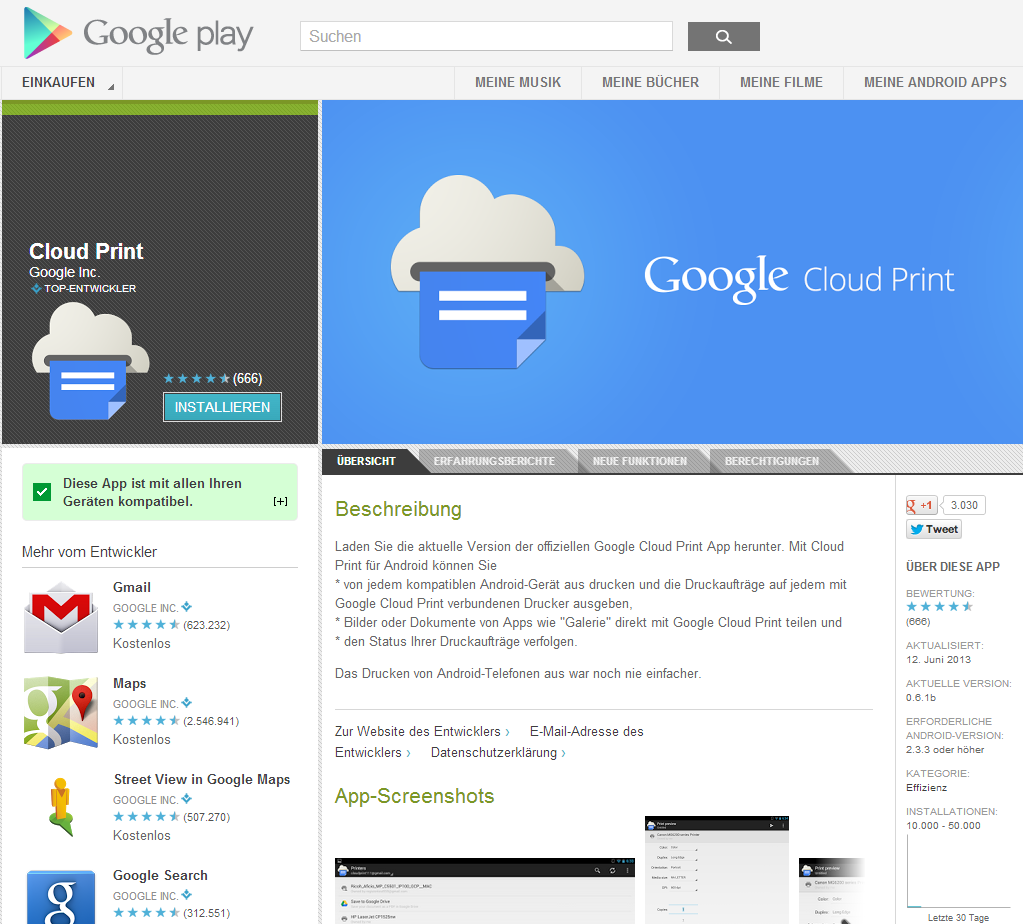Open the wide printers list screenshot thumbnail
This screenshot has height=924, width=1023.
[485, 891]
